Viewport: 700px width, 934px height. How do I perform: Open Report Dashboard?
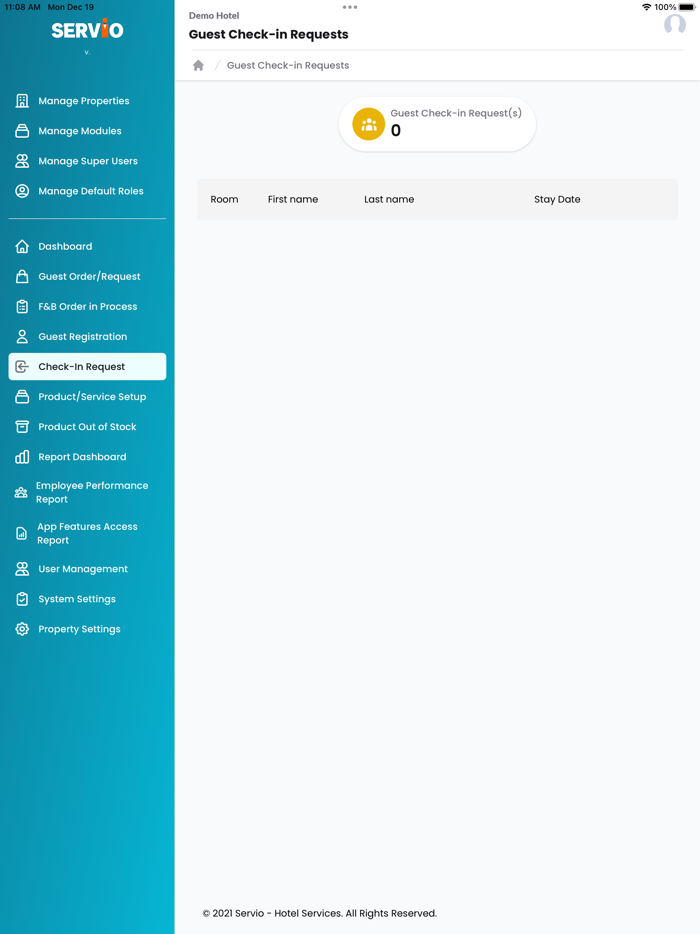(87, 457)
